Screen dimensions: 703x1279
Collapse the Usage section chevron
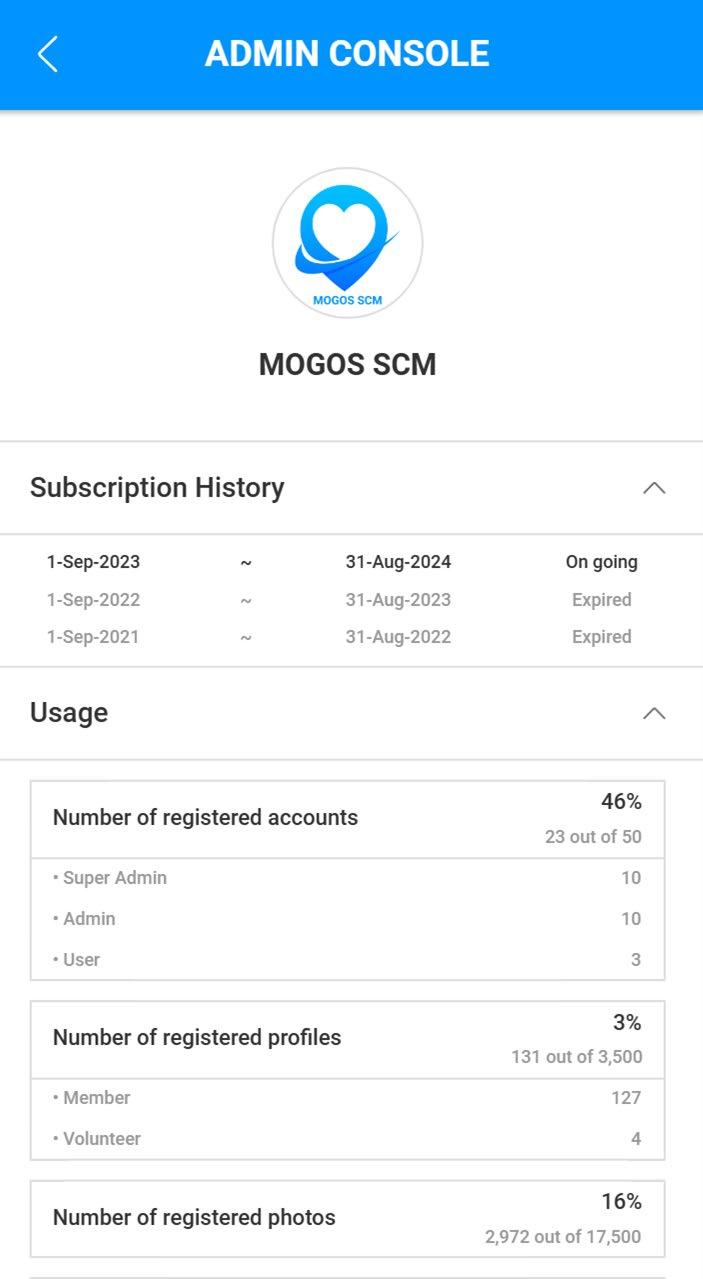click(x=653, y=713)
